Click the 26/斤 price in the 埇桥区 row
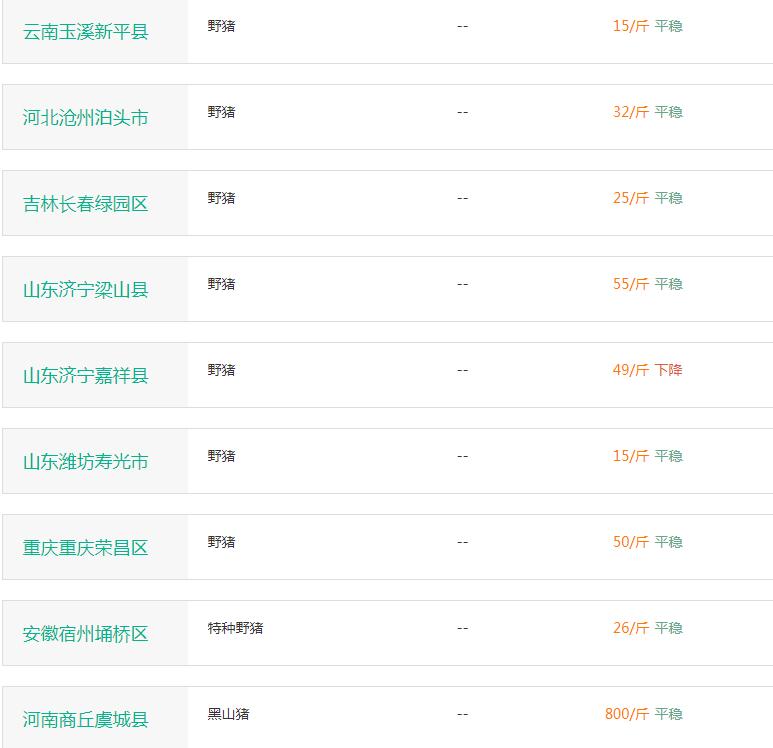 pyautogui.click(x=631, y=628)
